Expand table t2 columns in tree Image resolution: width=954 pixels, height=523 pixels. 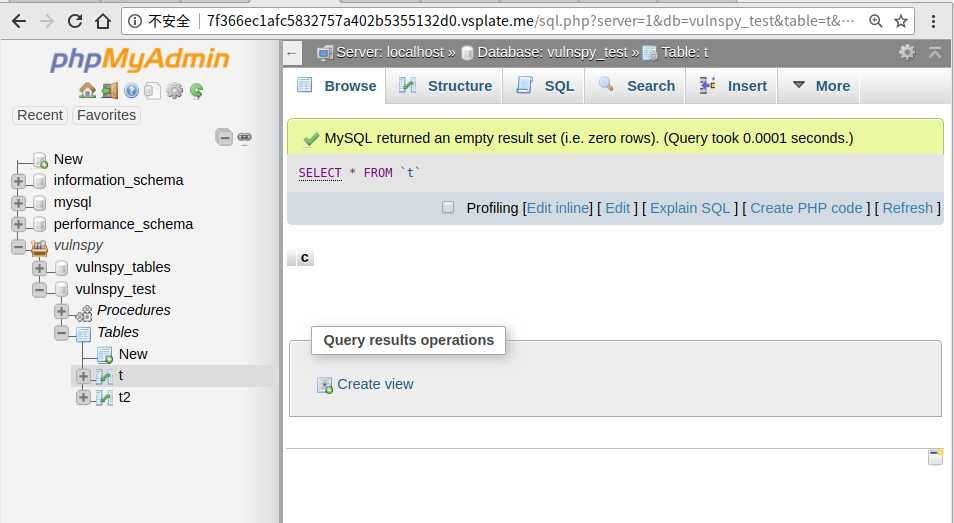click(83, 398)
